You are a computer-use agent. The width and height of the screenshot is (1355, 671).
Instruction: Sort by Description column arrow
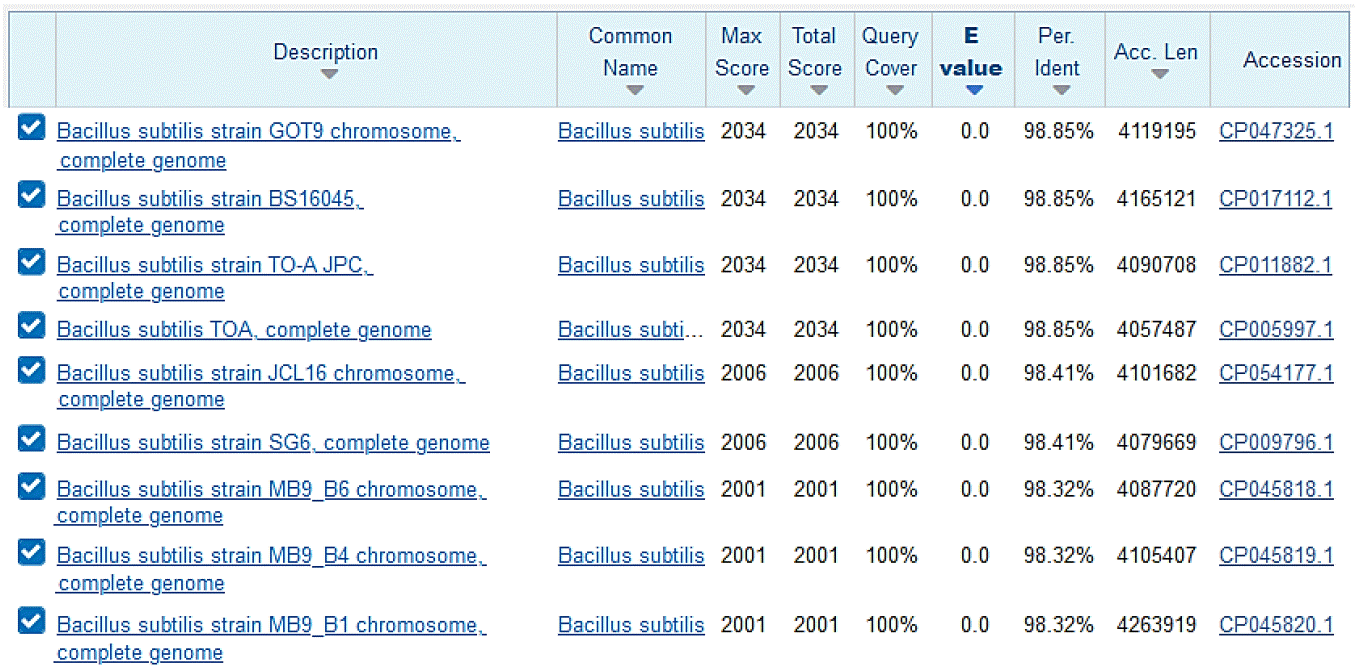(x=330, y=75)
